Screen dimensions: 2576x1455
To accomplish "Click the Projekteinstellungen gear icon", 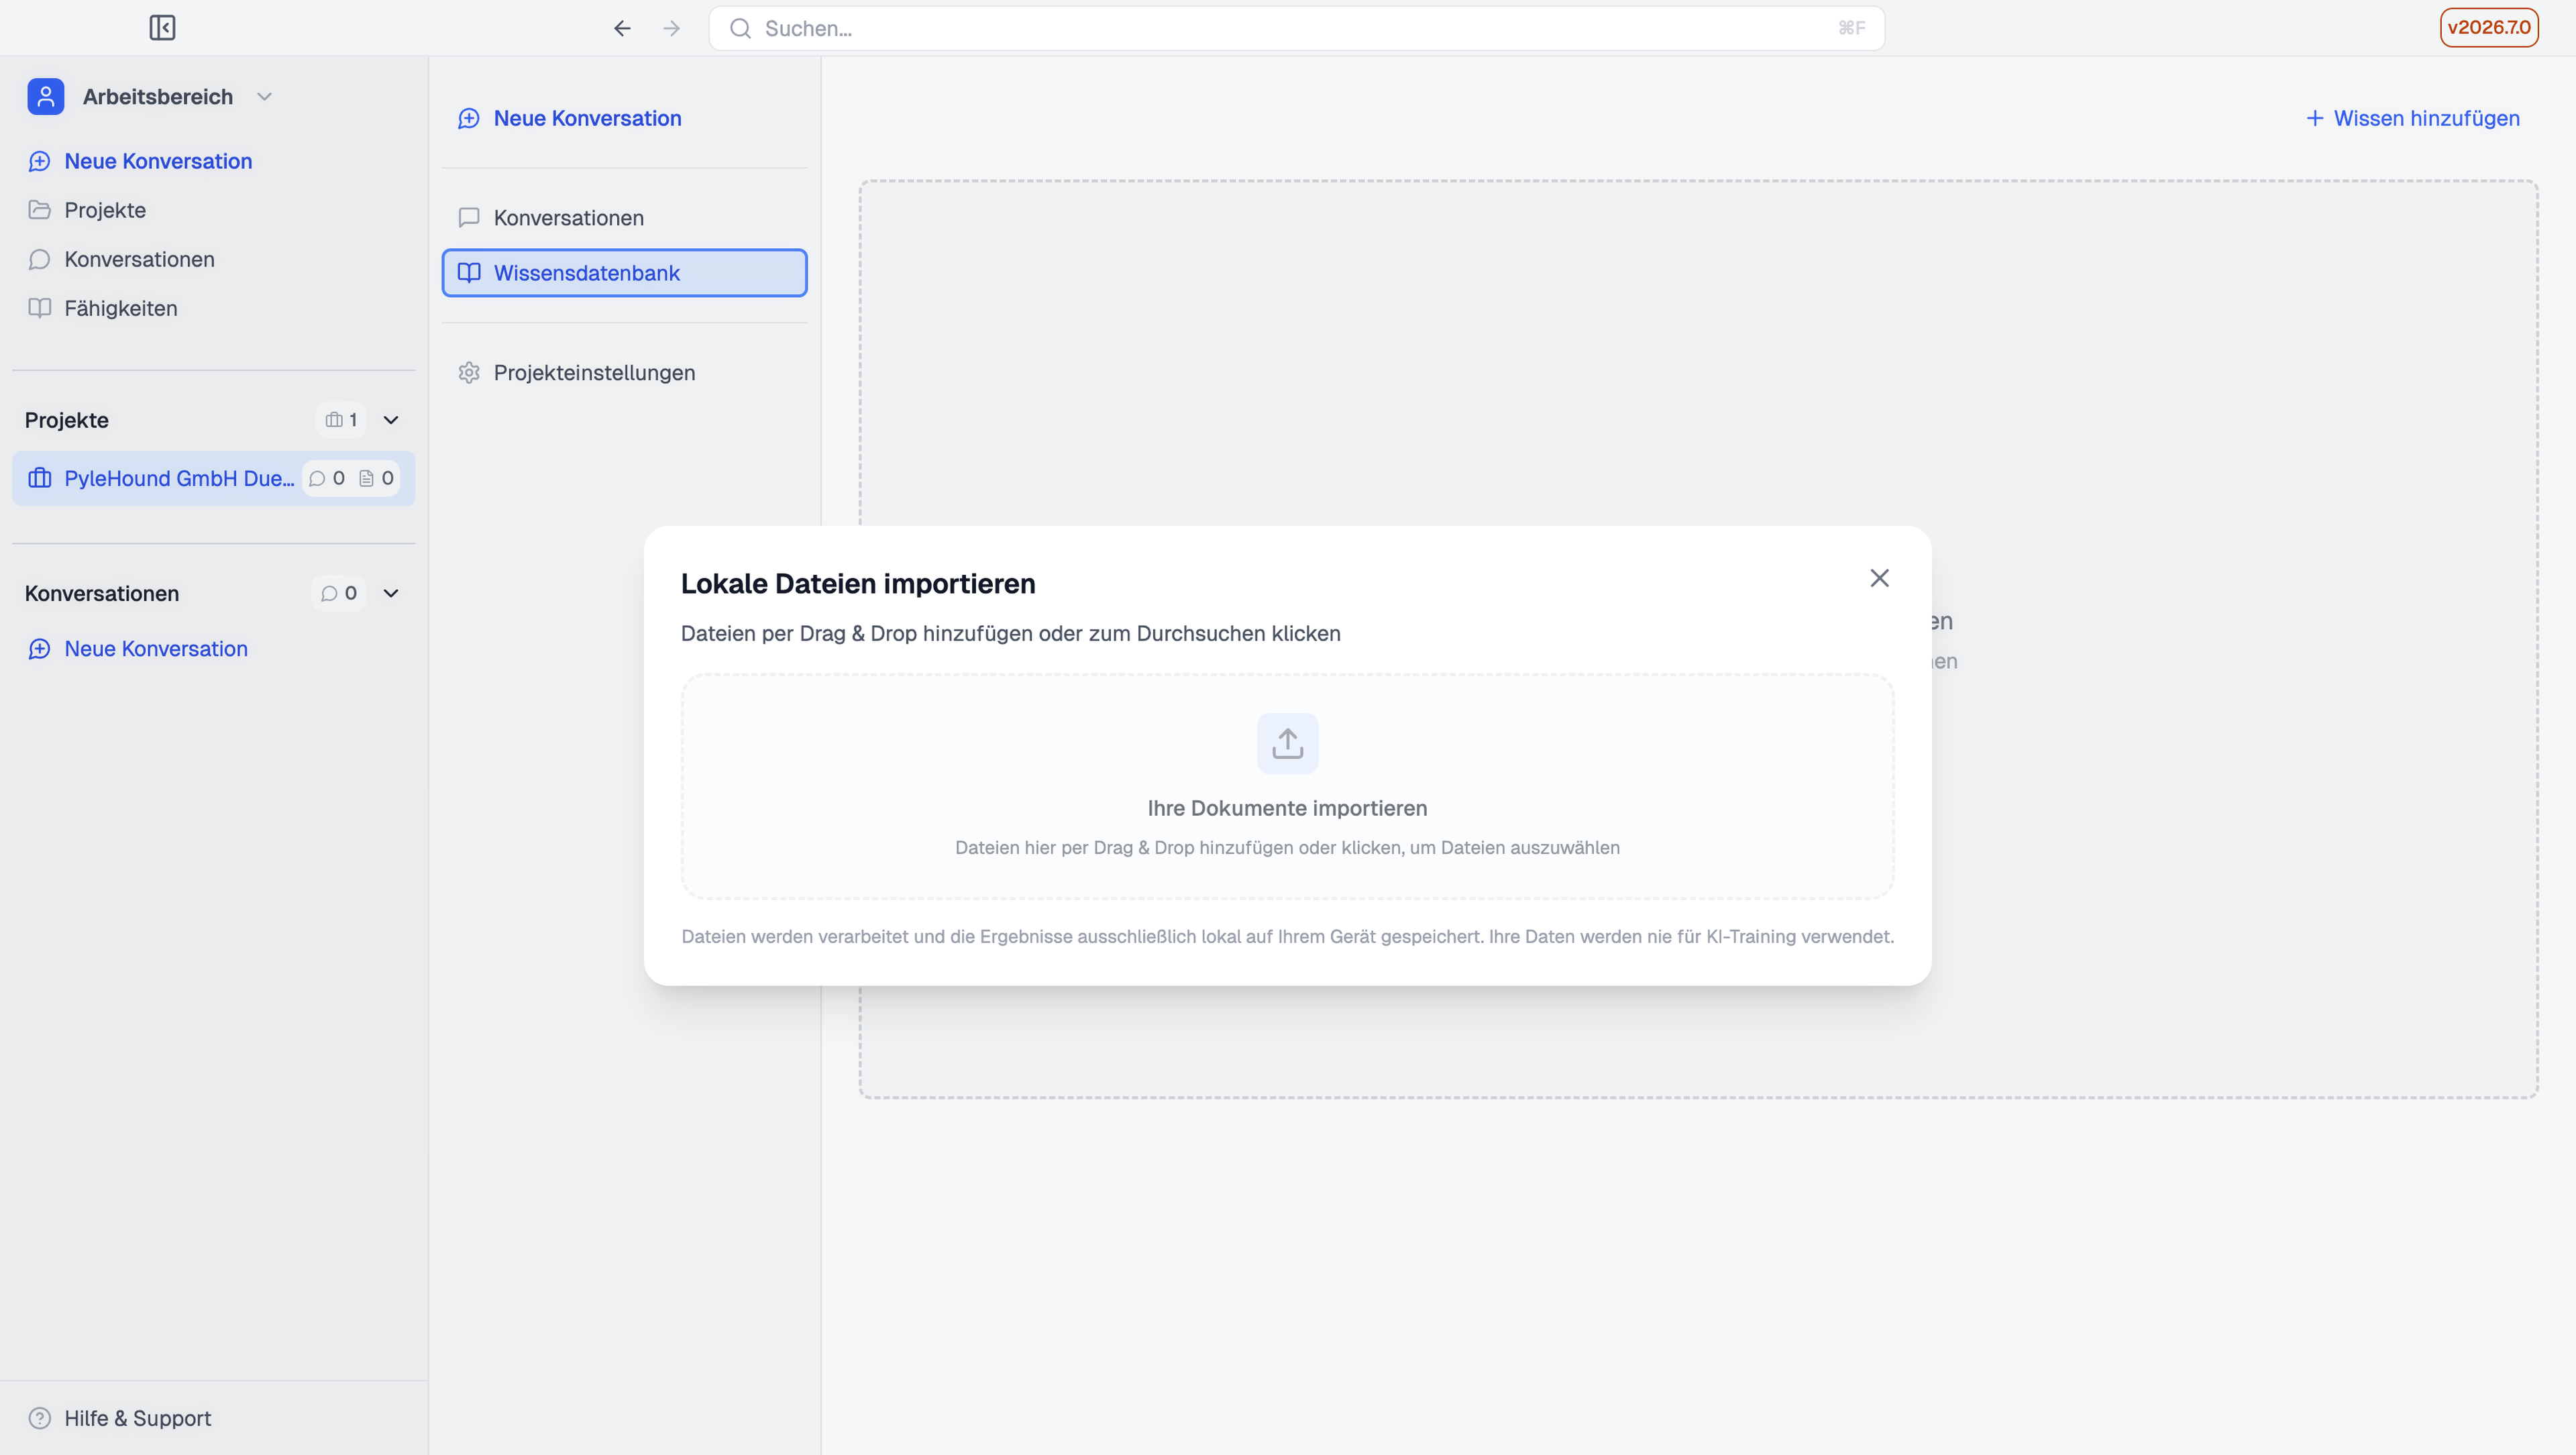I will 469,373.
